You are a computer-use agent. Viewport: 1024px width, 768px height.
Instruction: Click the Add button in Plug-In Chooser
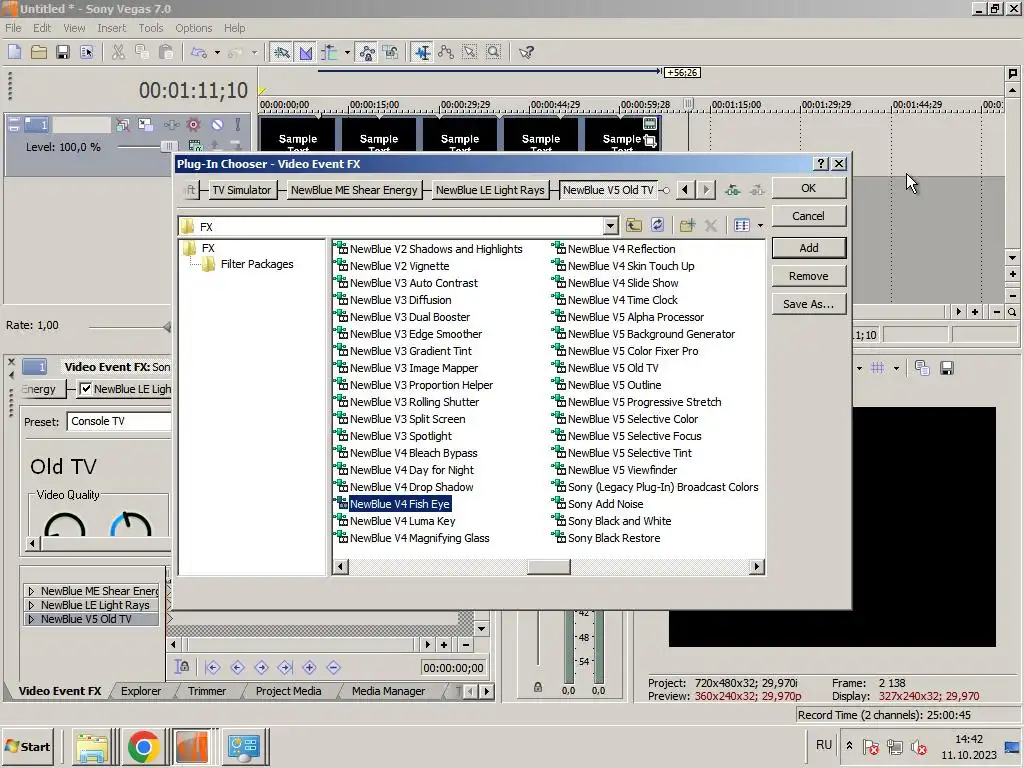(808, 248)
